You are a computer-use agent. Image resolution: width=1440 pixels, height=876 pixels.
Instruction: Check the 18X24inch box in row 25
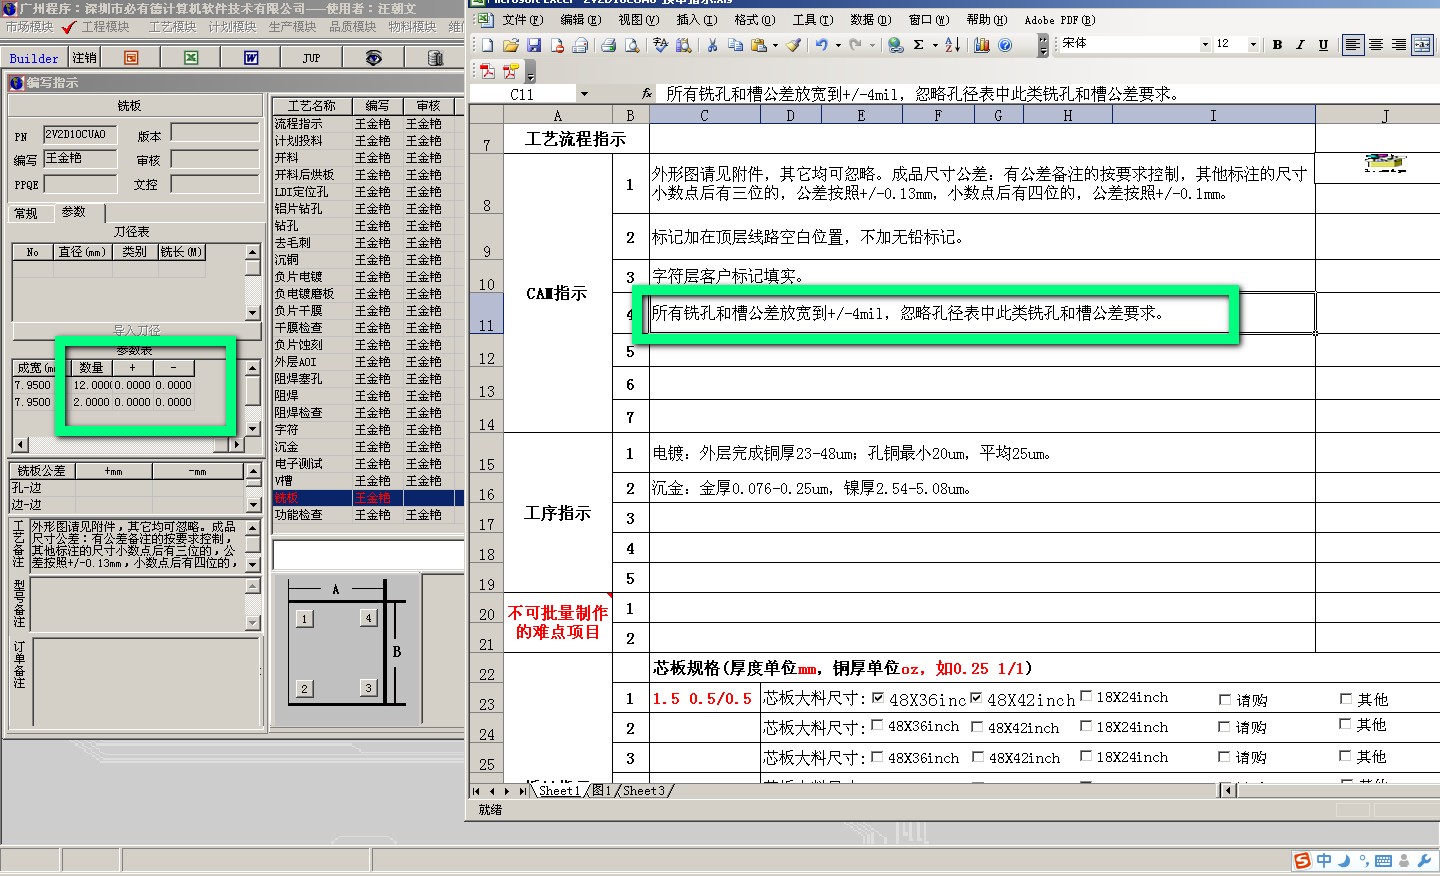point(1086,756)
